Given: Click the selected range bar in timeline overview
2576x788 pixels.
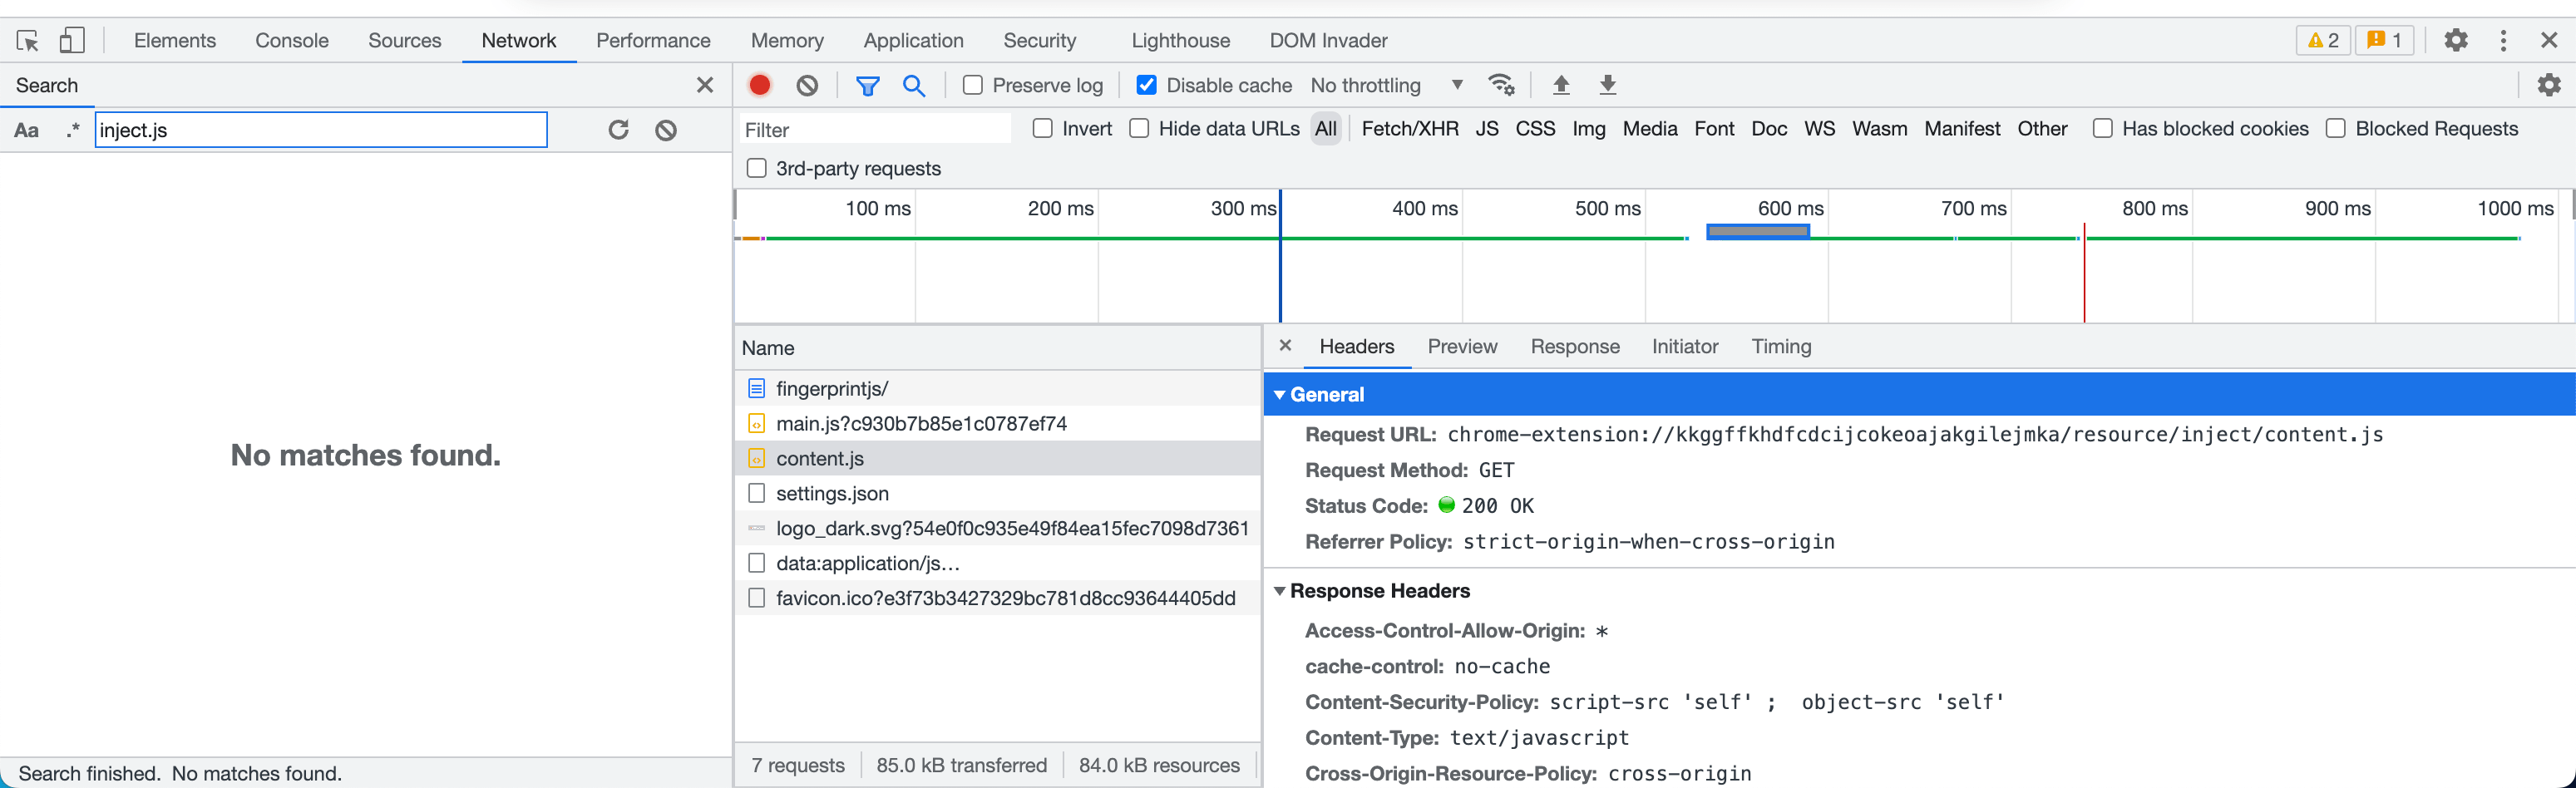Looking at the screenshot, I should click(x=1757, y=232).
